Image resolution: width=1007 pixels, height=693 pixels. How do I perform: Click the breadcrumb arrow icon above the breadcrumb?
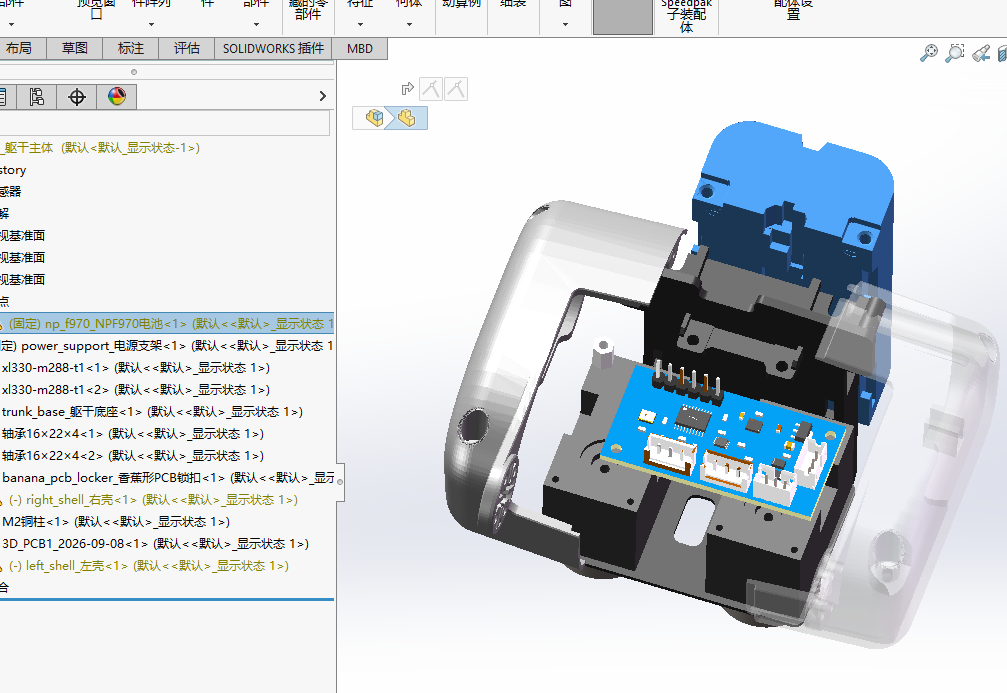[407, 89]
